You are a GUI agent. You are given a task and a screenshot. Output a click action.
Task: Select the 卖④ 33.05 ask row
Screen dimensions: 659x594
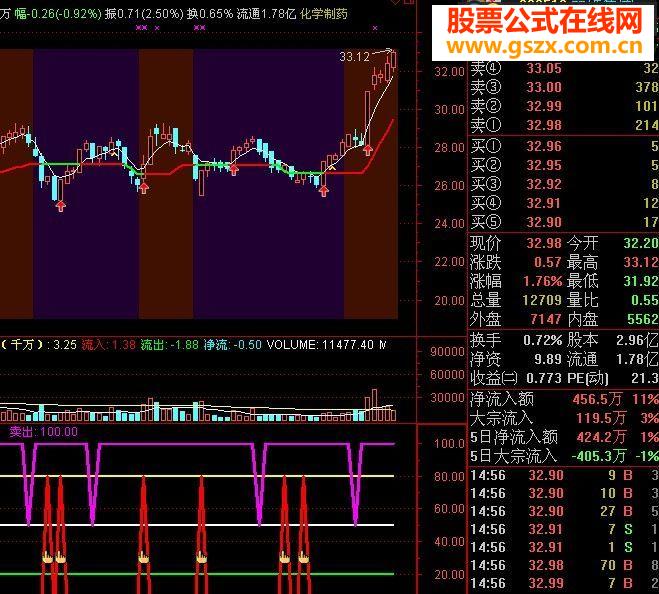563,68
